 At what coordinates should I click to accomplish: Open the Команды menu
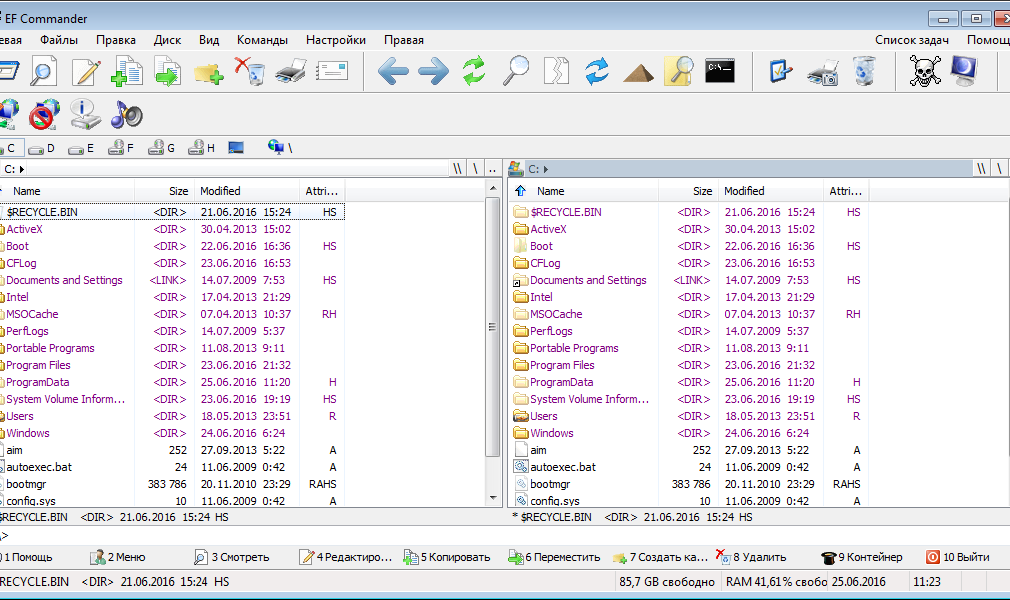(262, 40)
